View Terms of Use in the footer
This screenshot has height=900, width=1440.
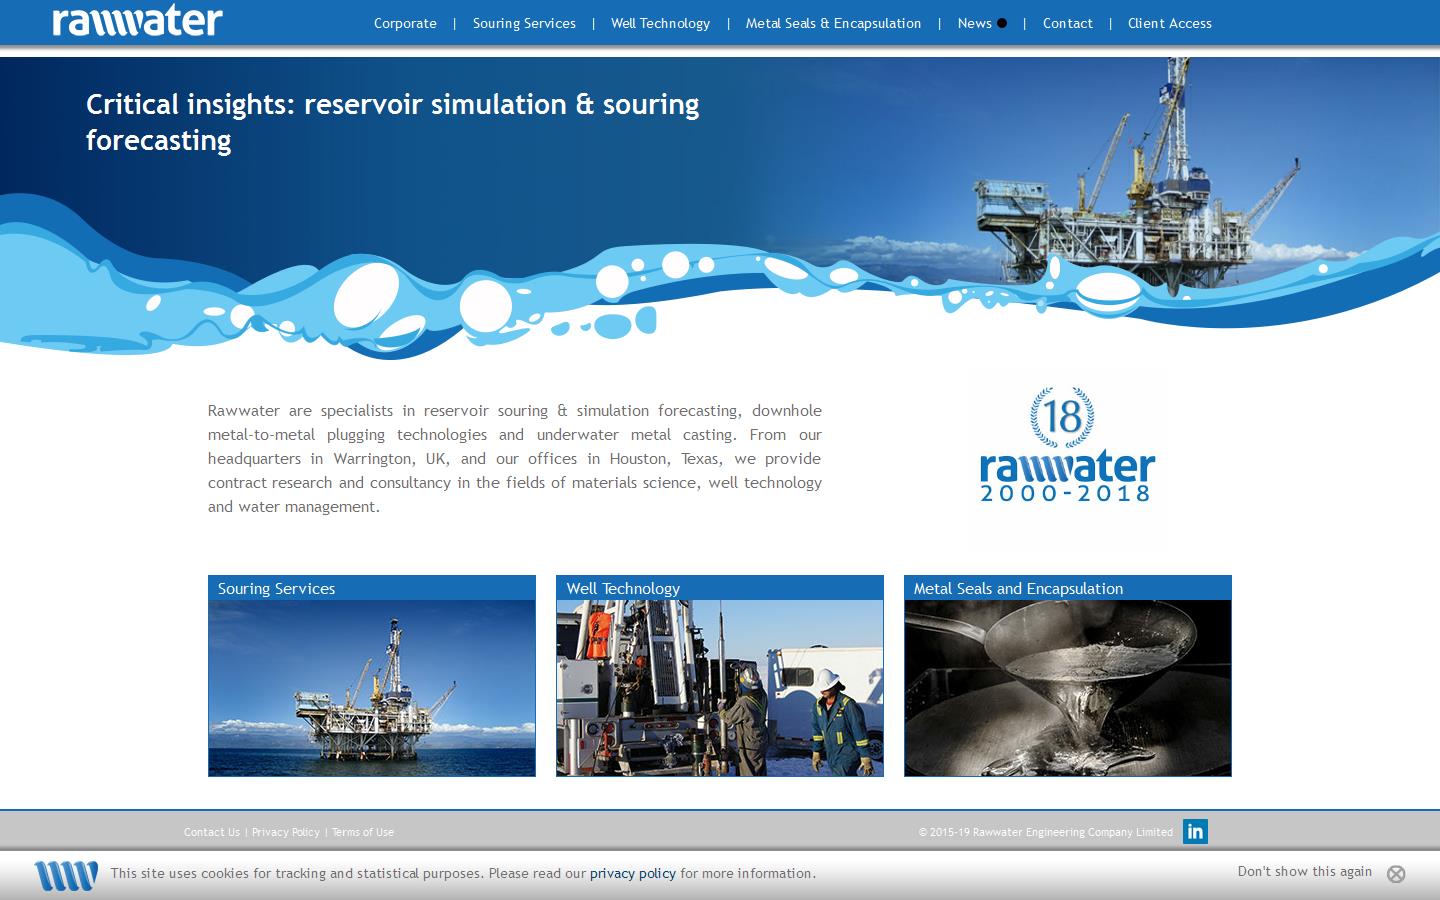(363, 832)
